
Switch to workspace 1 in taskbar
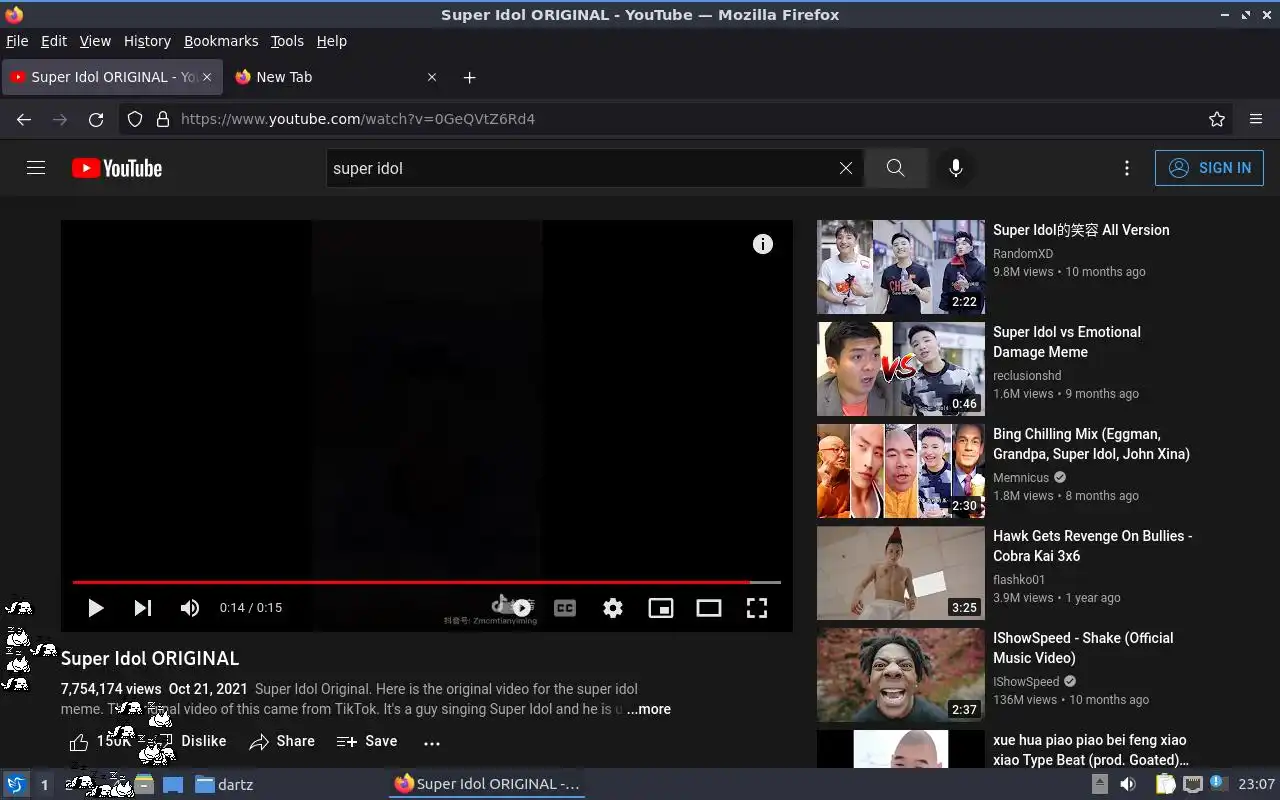click(44, 785)
